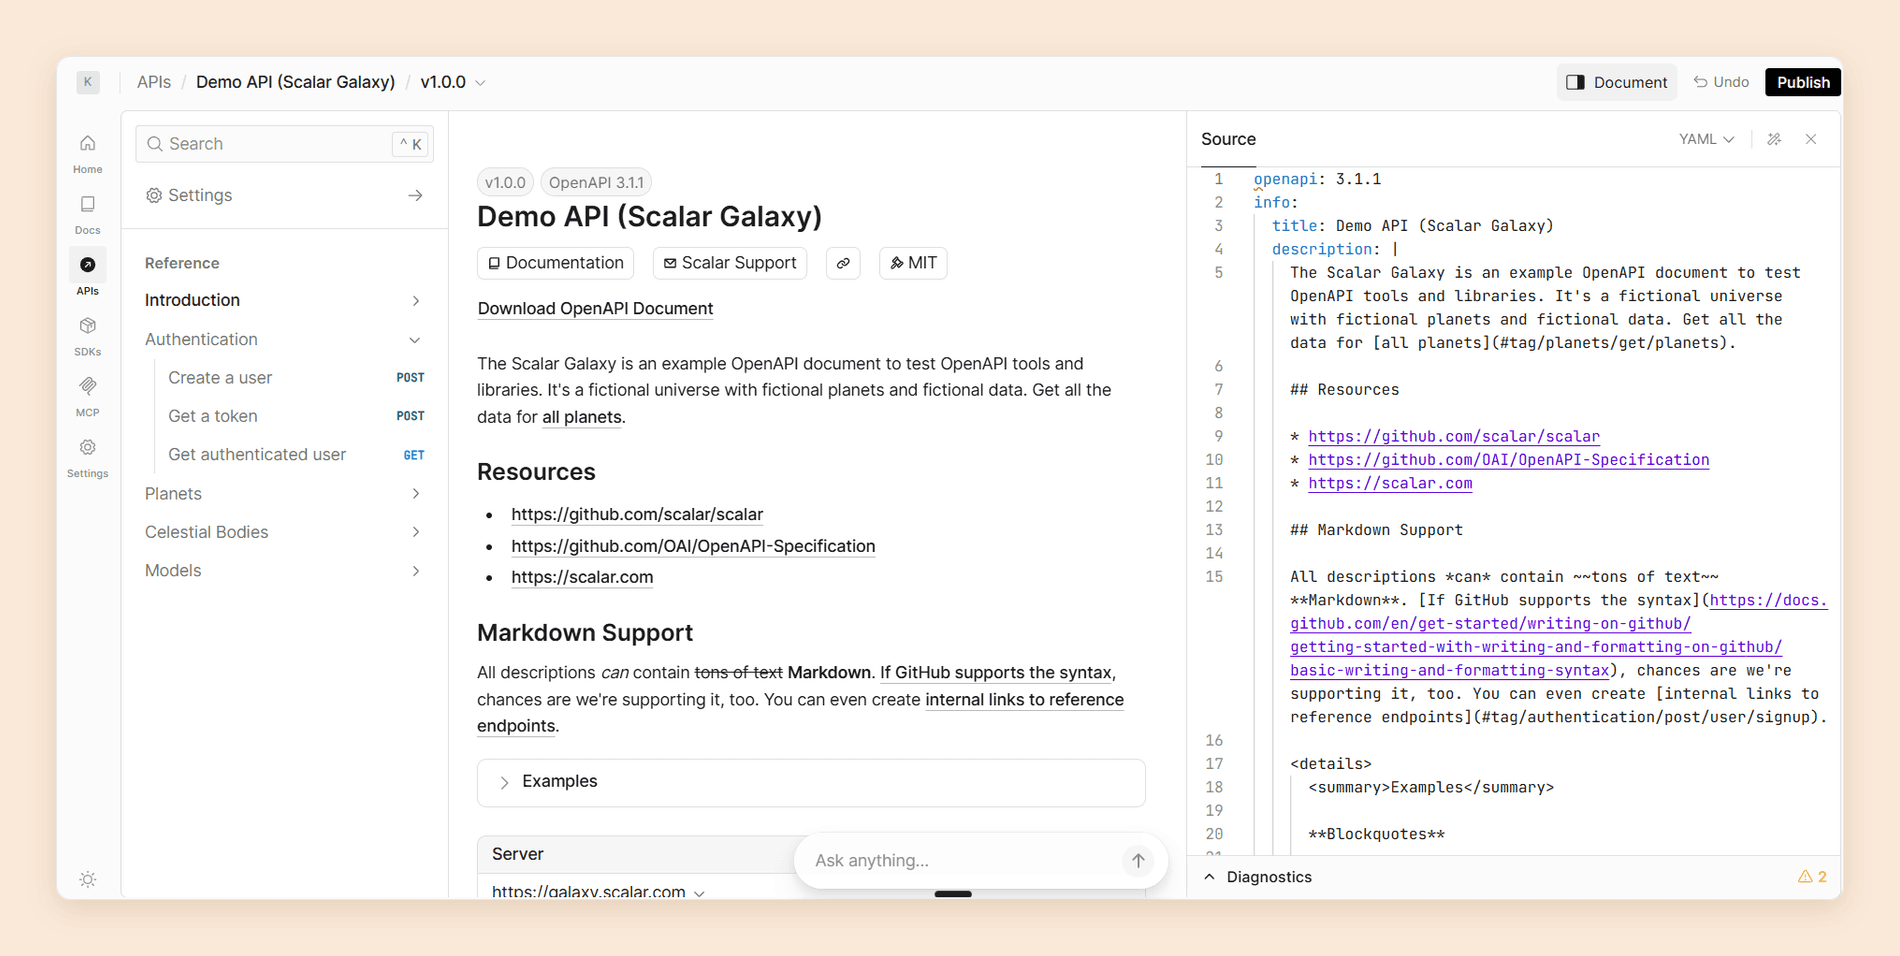Select Get a token endpoint

tap(284, 416)
